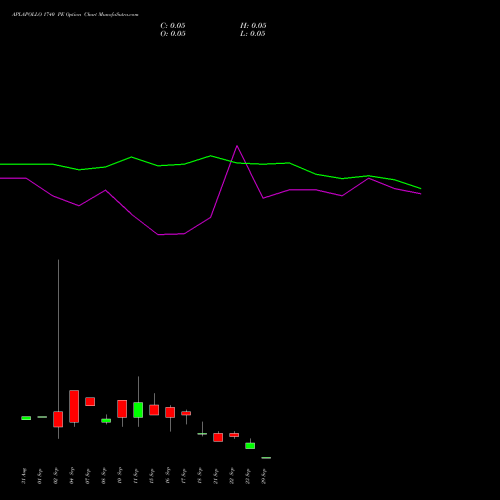
Task: Click the APLAPOLLO 1740 PE chart title
Action: point(75,15)
